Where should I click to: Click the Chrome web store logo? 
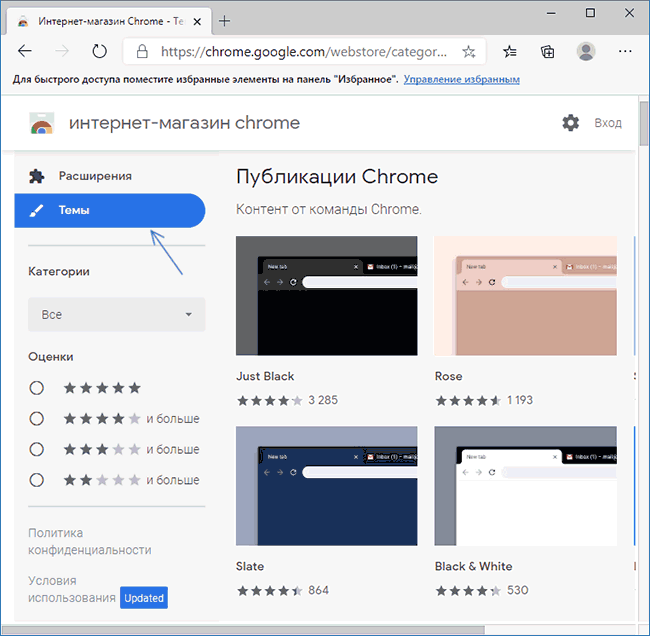41,123
